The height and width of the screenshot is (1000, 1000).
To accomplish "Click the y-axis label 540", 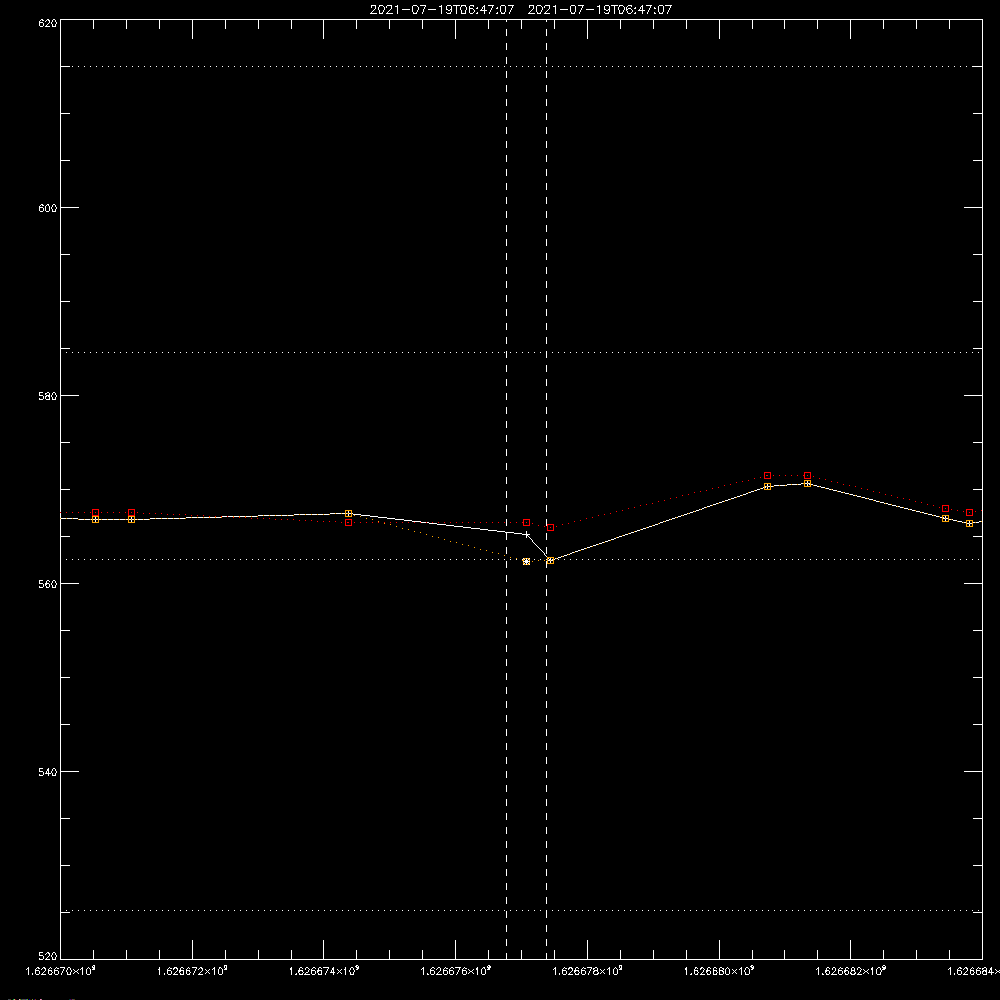I will (48, 772).
